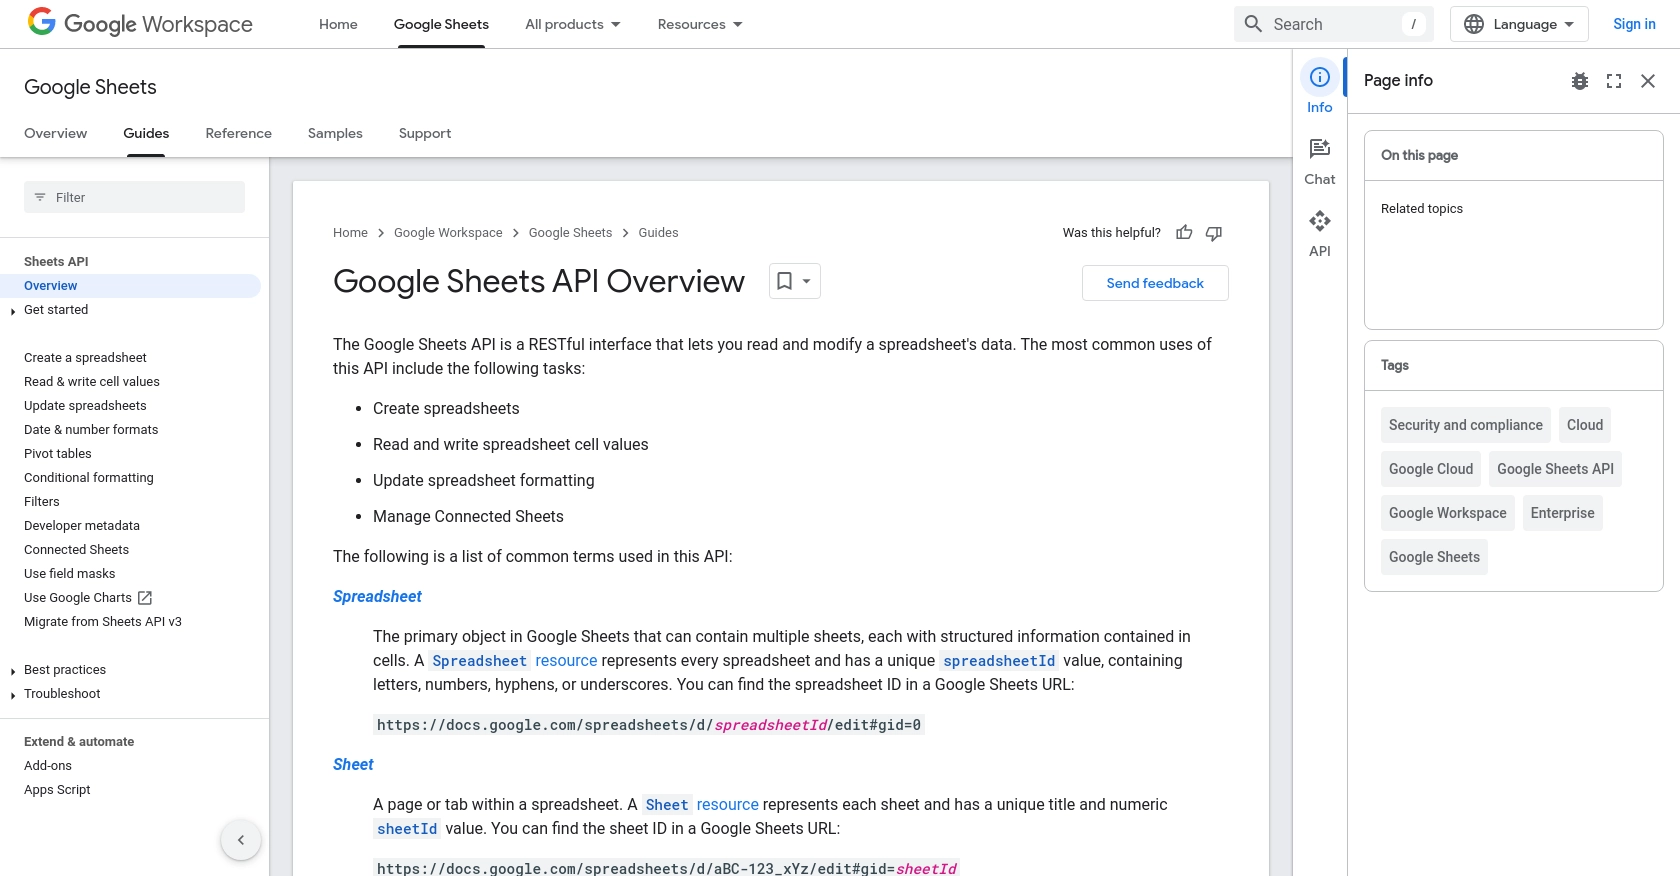Click the search magnifier icon

(x=1253, y=24)
